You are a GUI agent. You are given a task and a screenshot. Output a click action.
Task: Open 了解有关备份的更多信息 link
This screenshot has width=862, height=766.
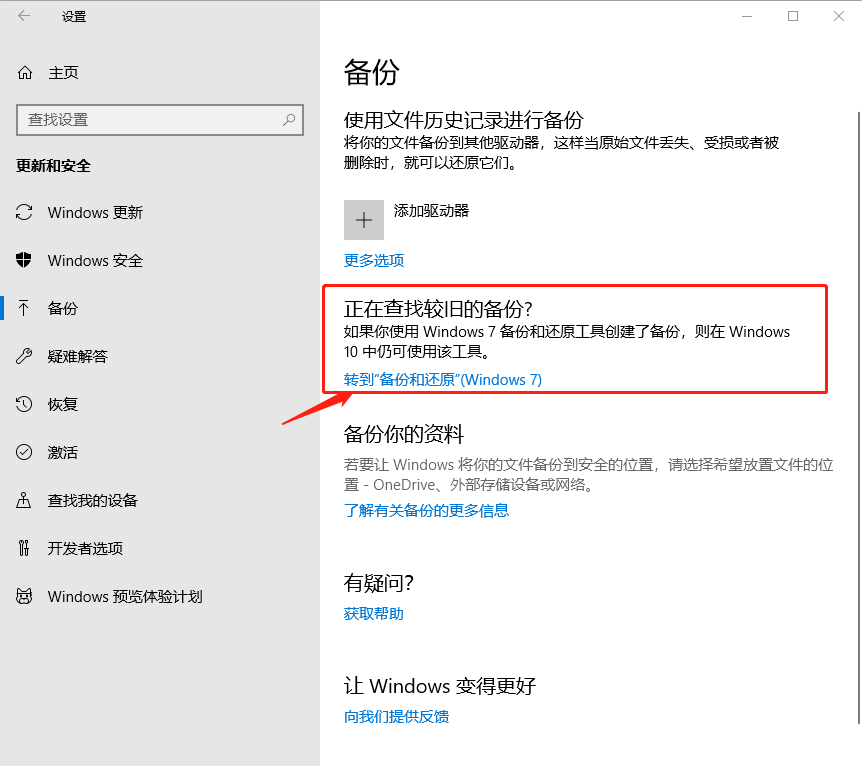(x=426, y=510)
